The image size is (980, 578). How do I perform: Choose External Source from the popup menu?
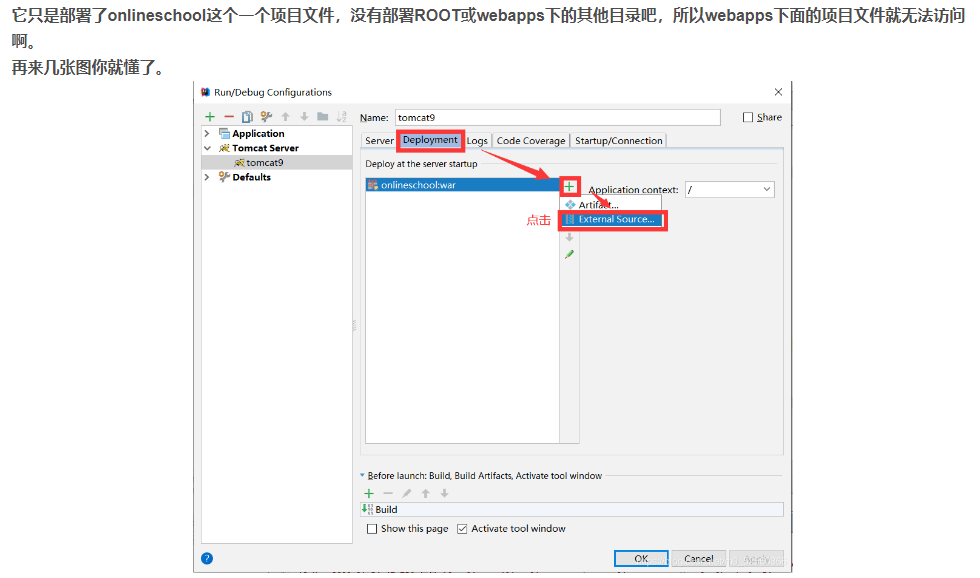[615, 219]
